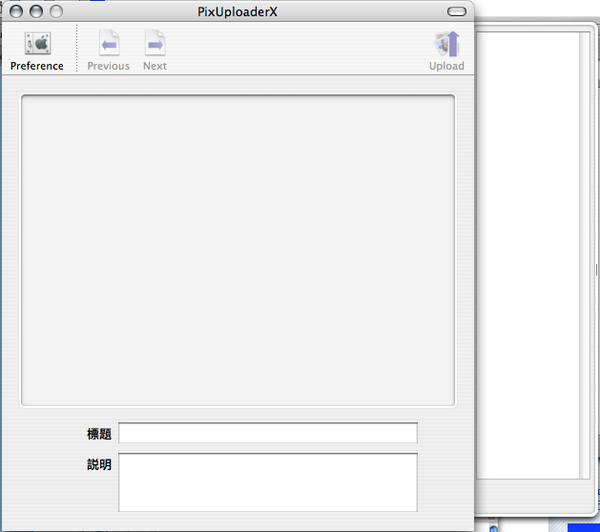Viewport: 600px width, 532px height.
Task: Click the Previous arrow icon
Action: point(109,43)
